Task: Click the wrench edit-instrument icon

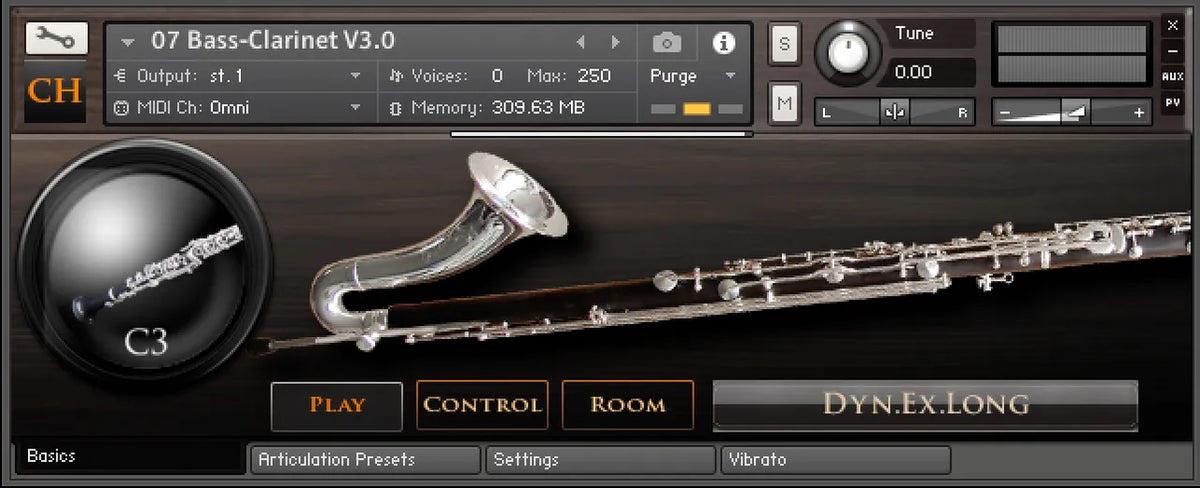Action: click(56, 38)
